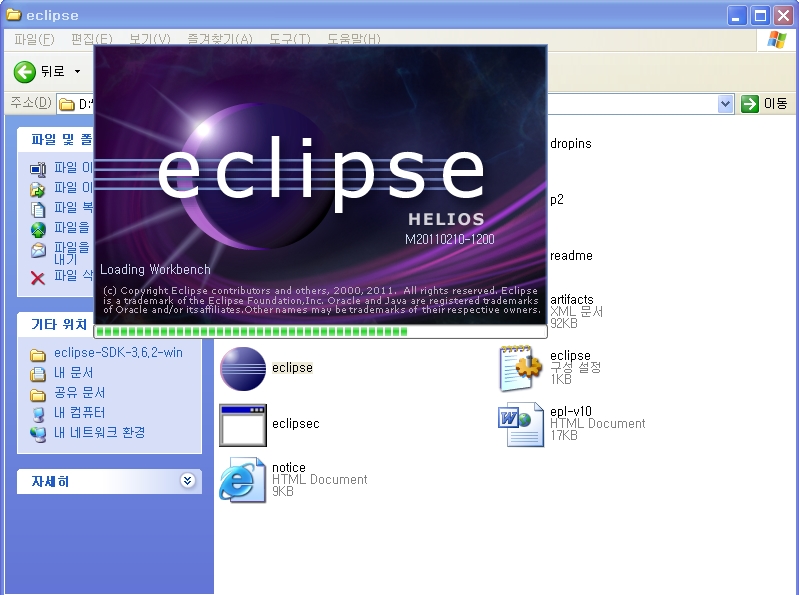Open the 편집(E) menu
799x595 pixels.
[x=91, y=39]
